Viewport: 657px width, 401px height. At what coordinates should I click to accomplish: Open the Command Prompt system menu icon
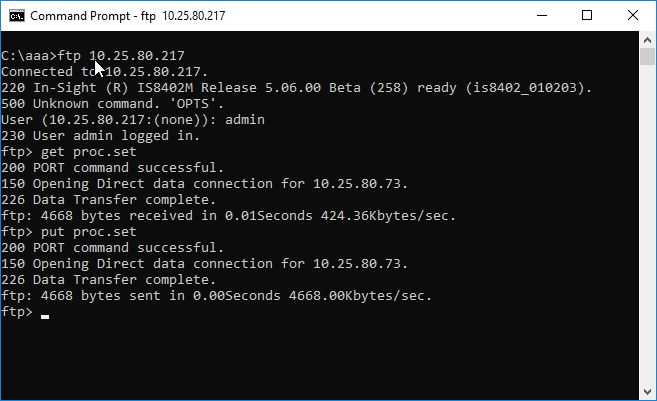[15, 16]
